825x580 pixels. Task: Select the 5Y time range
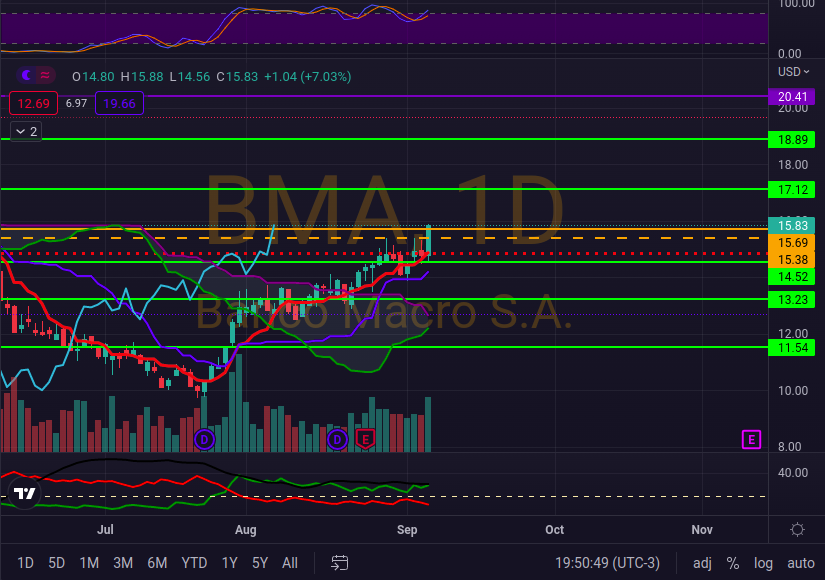coord(260,563)
